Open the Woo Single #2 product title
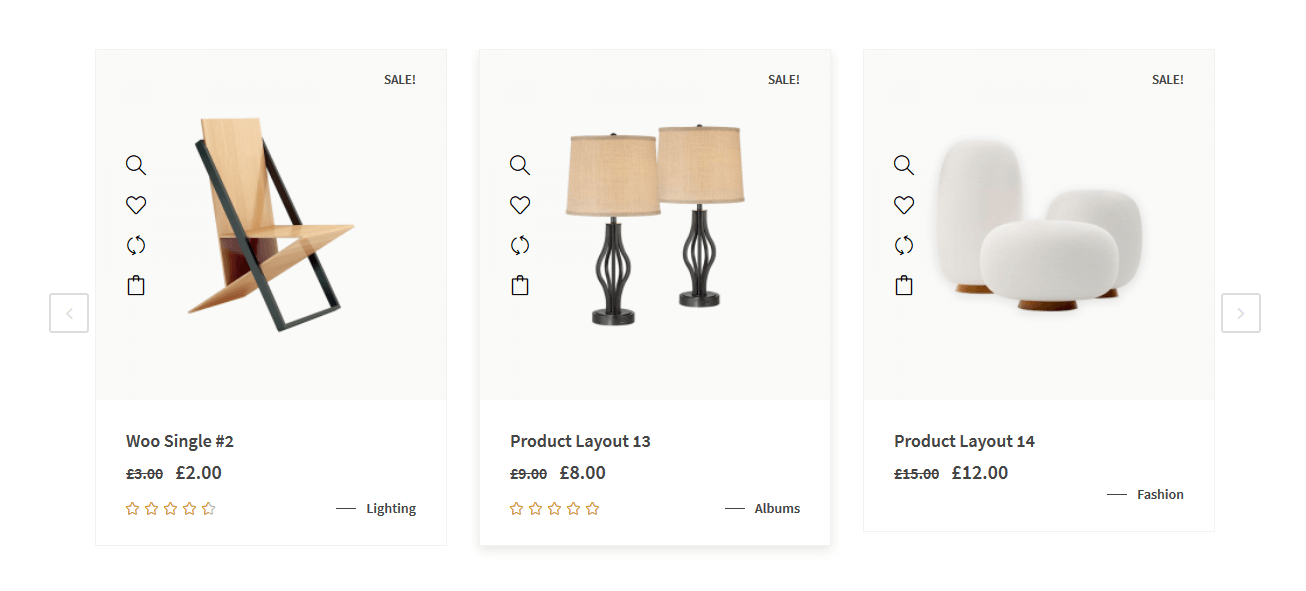The image size is (1306, 591). click(x=180, y=441)
